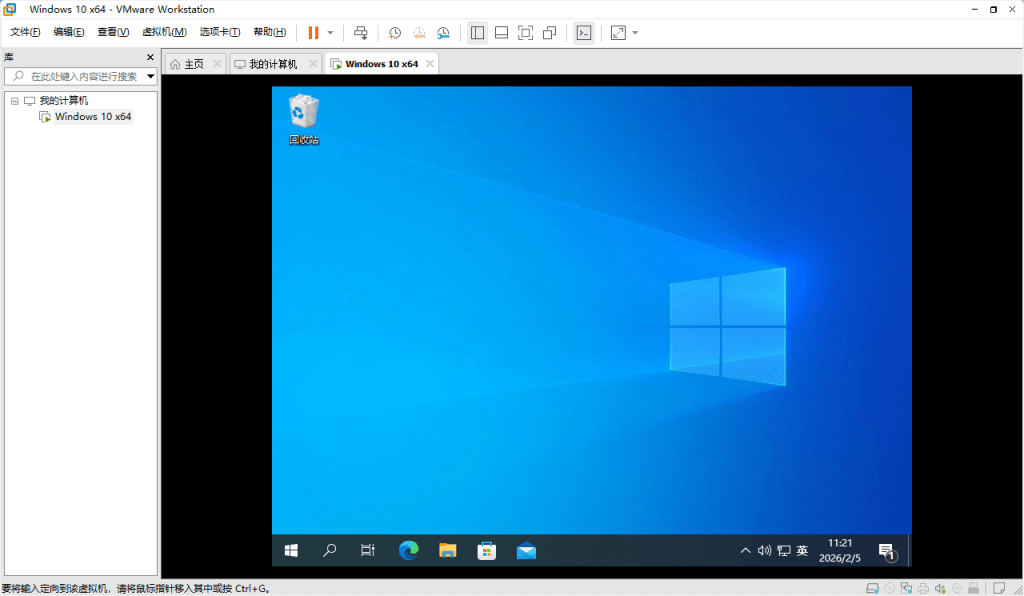Open the guest taskbar search
1024x596 pixels.
[330, 551]
